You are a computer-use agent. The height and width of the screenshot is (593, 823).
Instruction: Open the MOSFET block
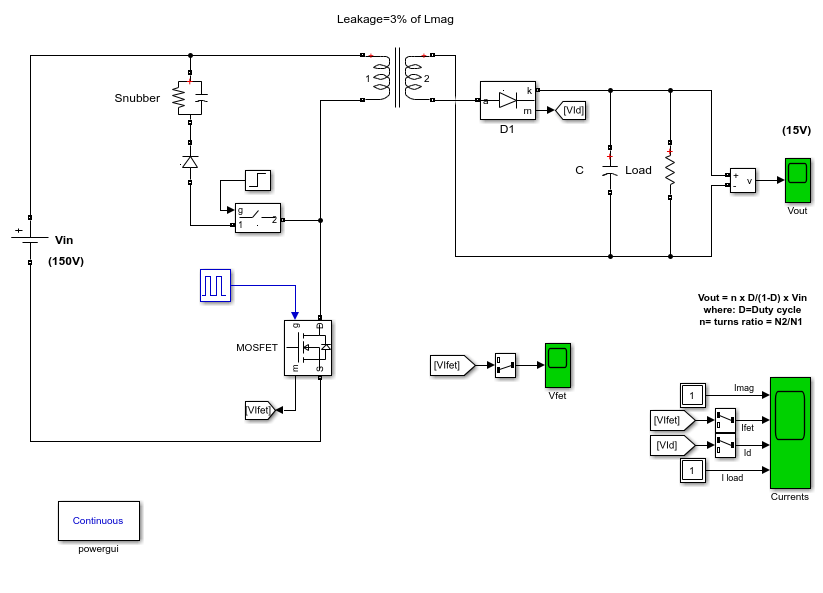tap(308, 348)
